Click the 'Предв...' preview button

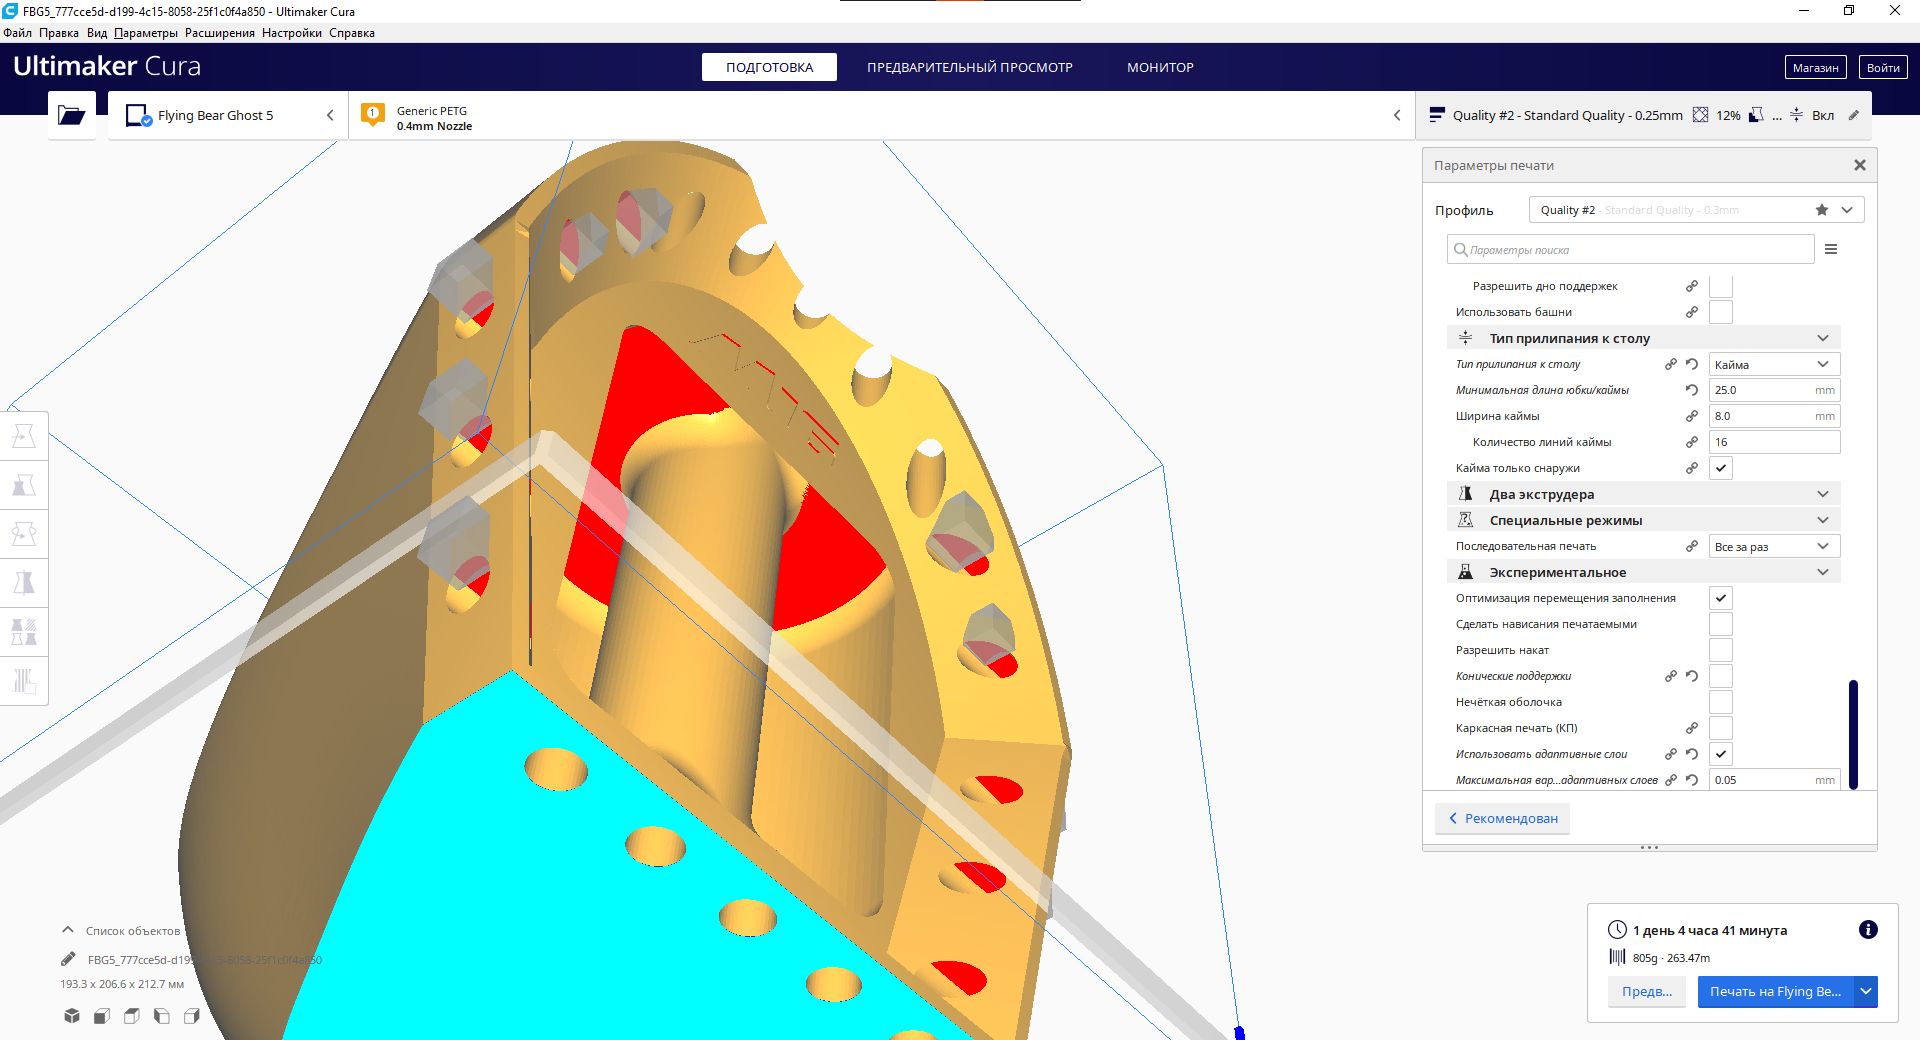click(x=1647, y=991)
